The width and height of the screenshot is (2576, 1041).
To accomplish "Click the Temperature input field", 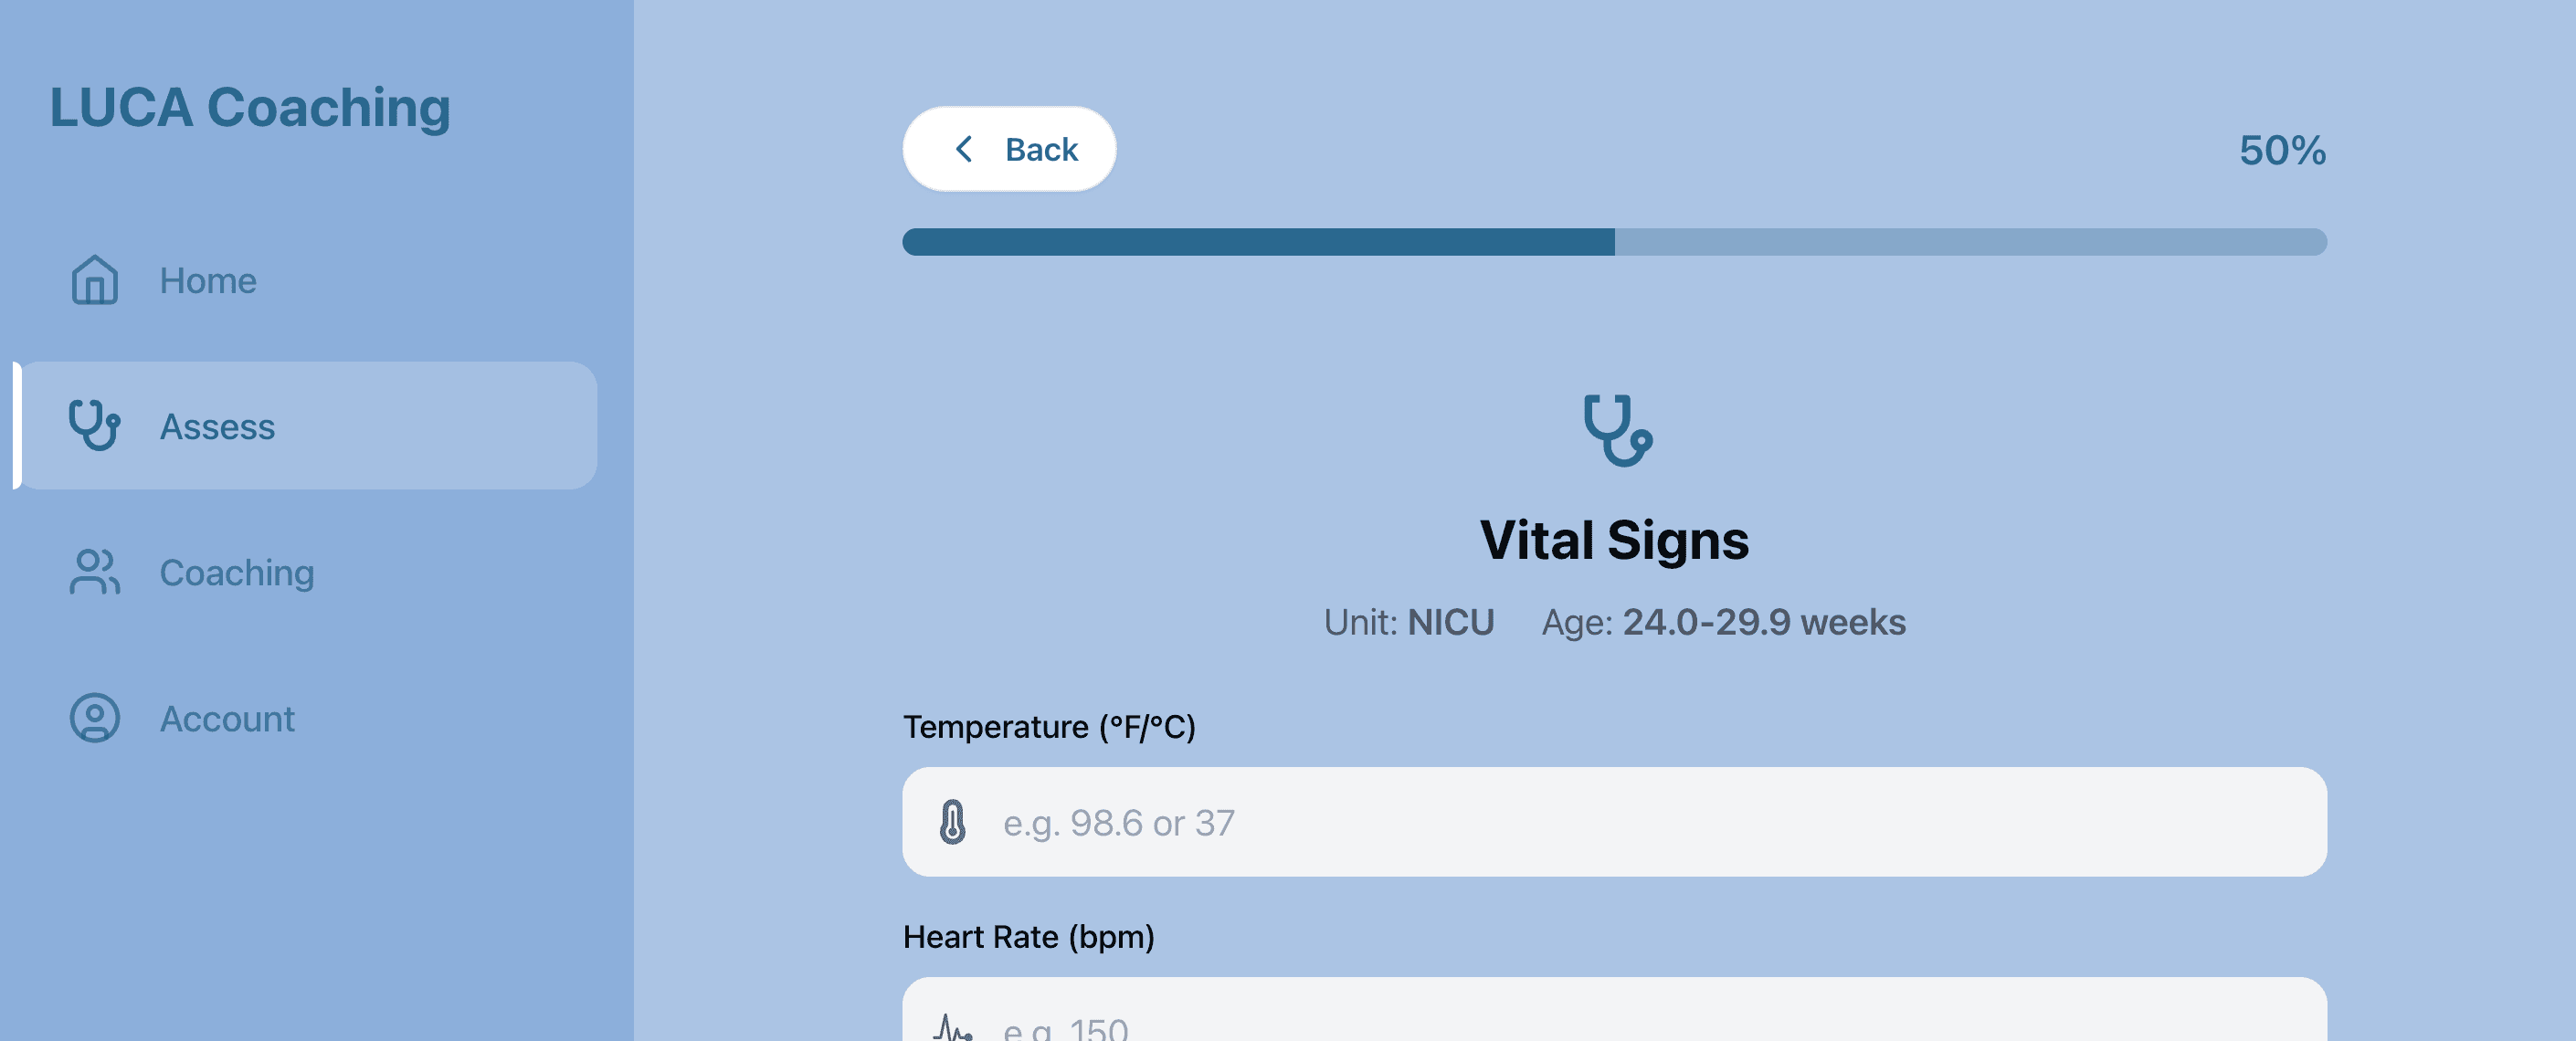I will 1615,822.
